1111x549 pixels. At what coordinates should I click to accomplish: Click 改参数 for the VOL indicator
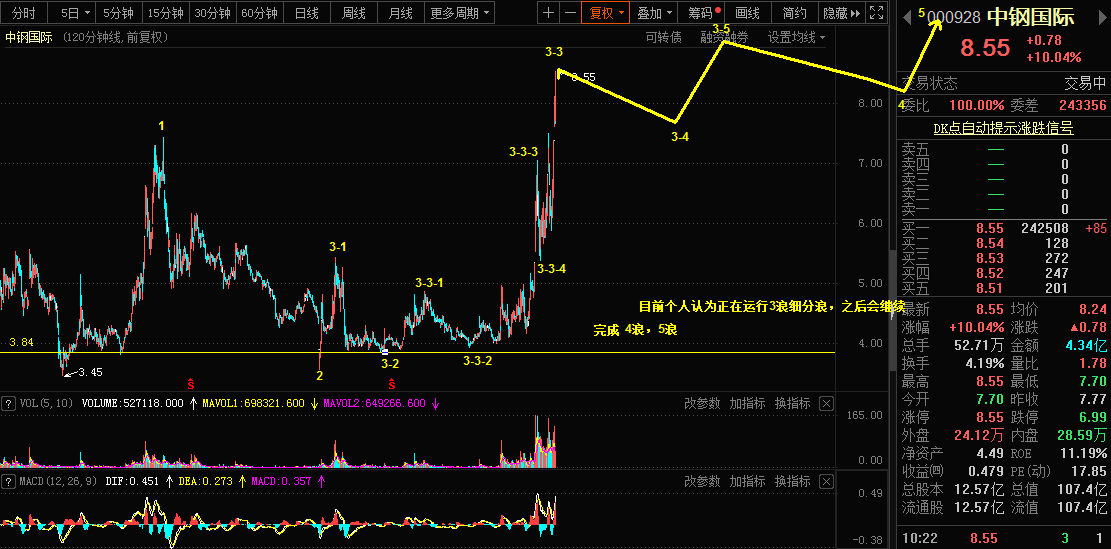tap(702, 404)
